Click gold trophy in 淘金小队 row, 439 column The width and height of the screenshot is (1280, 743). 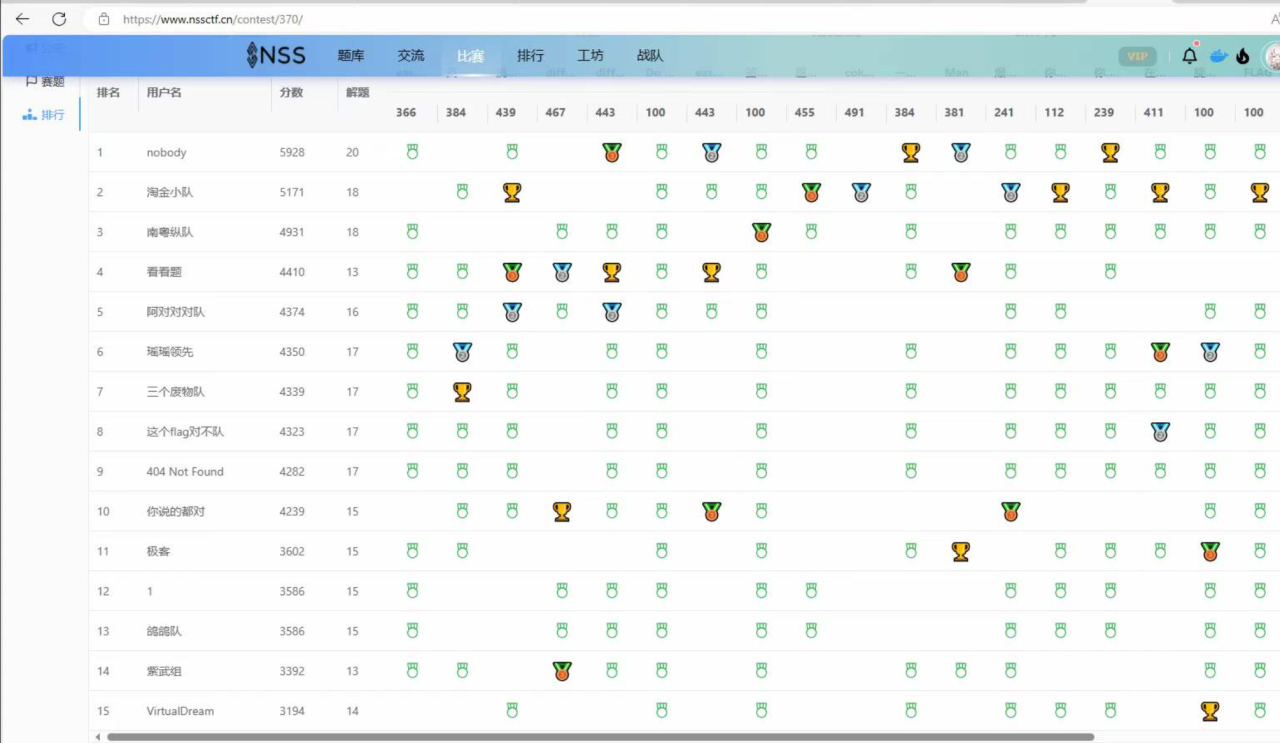[512, 192]
